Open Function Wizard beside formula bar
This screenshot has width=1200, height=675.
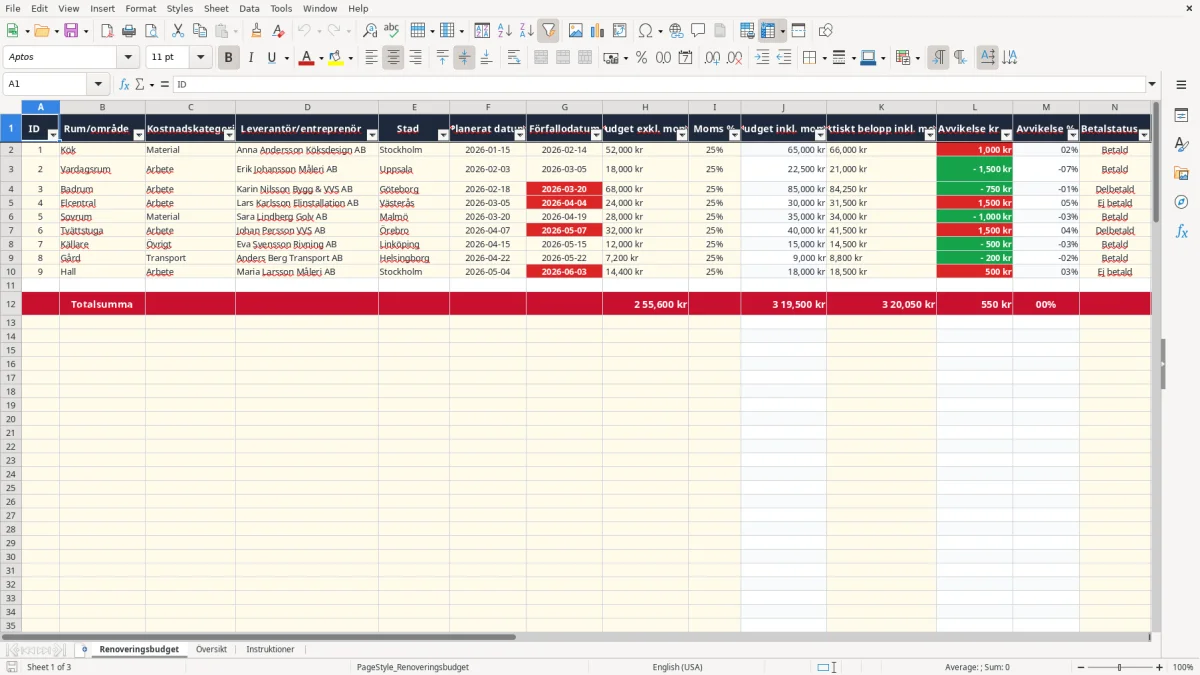tap(125, 85)
